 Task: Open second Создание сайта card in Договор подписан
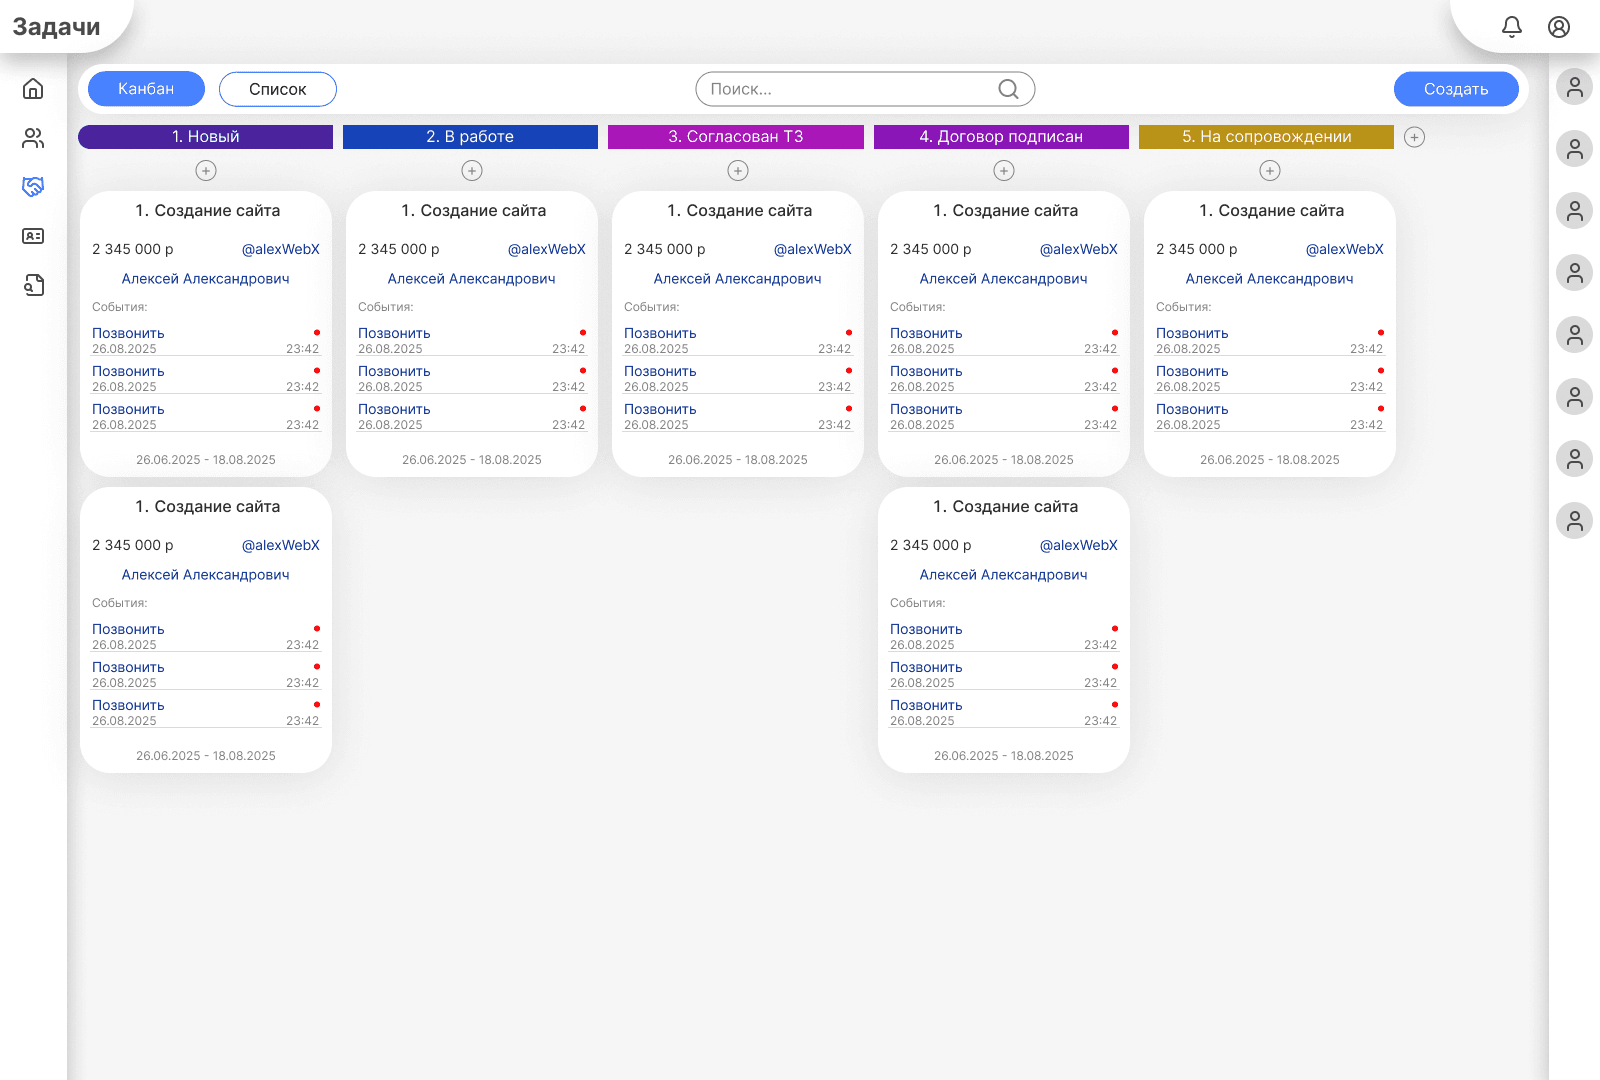point(1004,507)
